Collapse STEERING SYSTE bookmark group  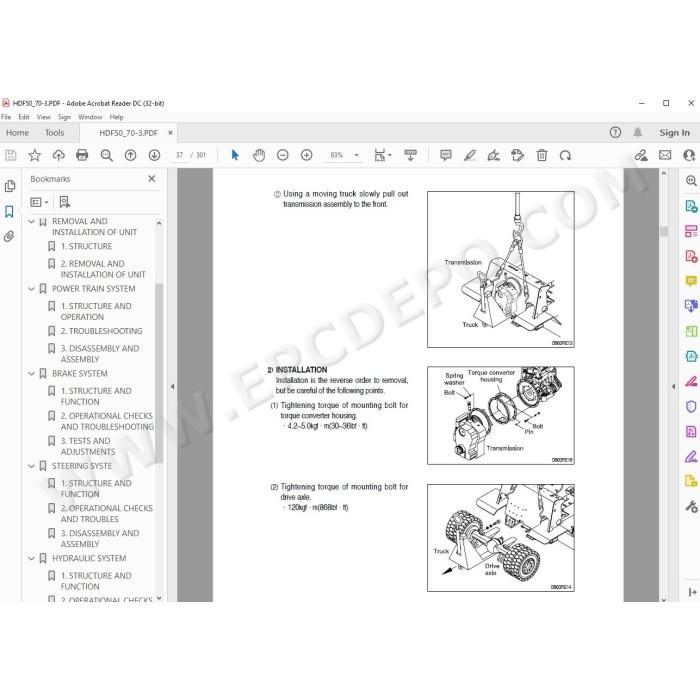31,467
